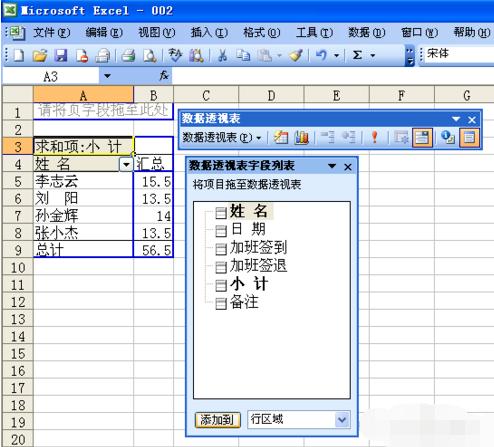Image resolution: width=494 pixels, height=447 pixels.
Task: Select the 加班签退 field in list
Action: click(258, 266)
